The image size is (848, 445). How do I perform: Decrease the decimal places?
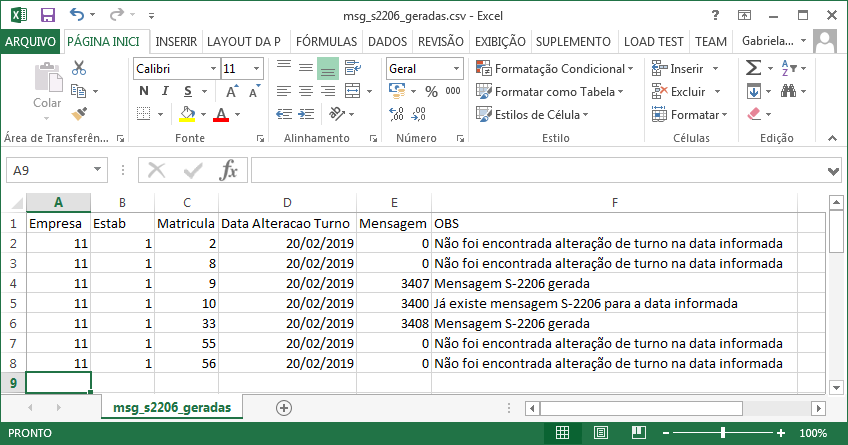tap(419, 114)
